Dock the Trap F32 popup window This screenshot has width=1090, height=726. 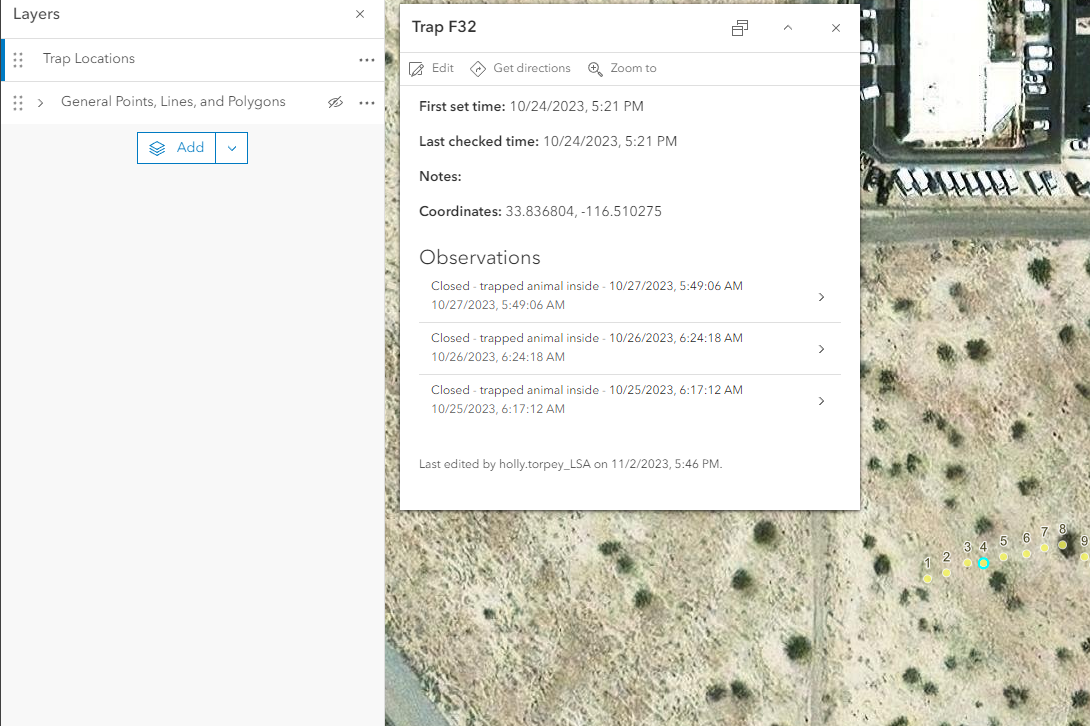pyautogui.click(x=740, y=28)
